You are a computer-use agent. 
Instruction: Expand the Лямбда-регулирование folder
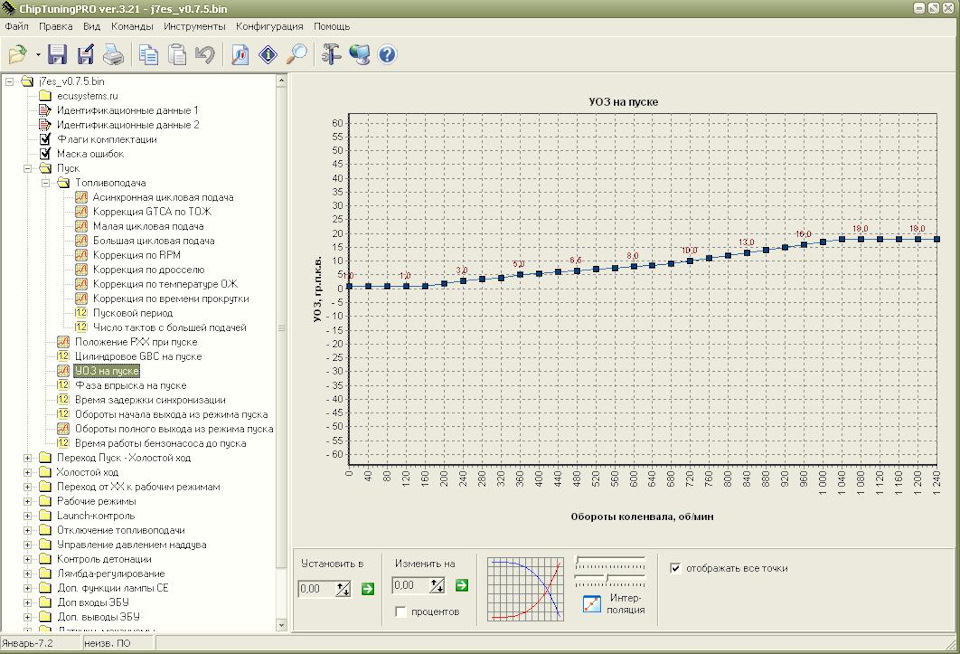click(x=28, y=574)
